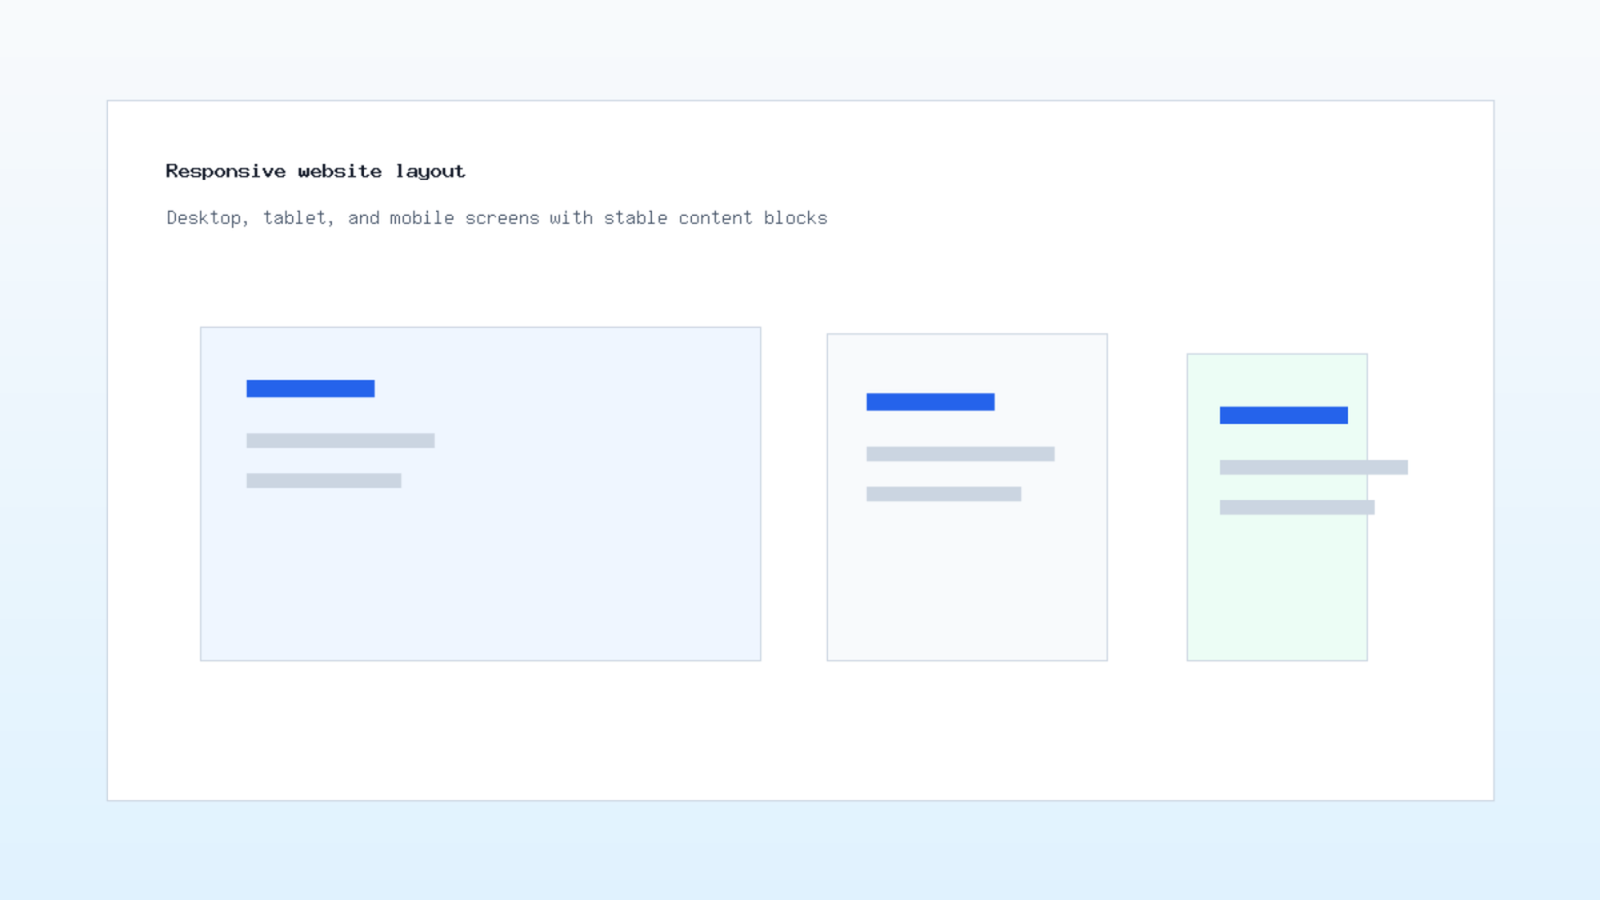
Task: Select the longer gray line in desktop mockup
Action: 340,441
